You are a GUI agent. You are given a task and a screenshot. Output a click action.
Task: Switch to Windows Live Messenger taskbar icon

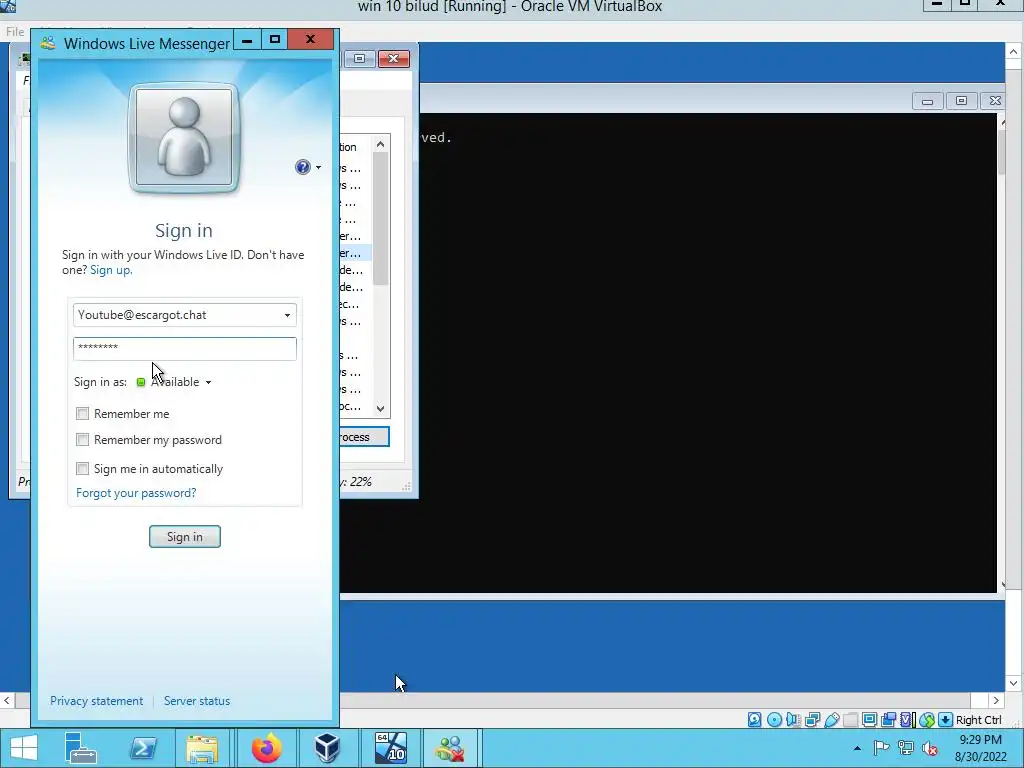pyautogui.click(x=450, y=748)
